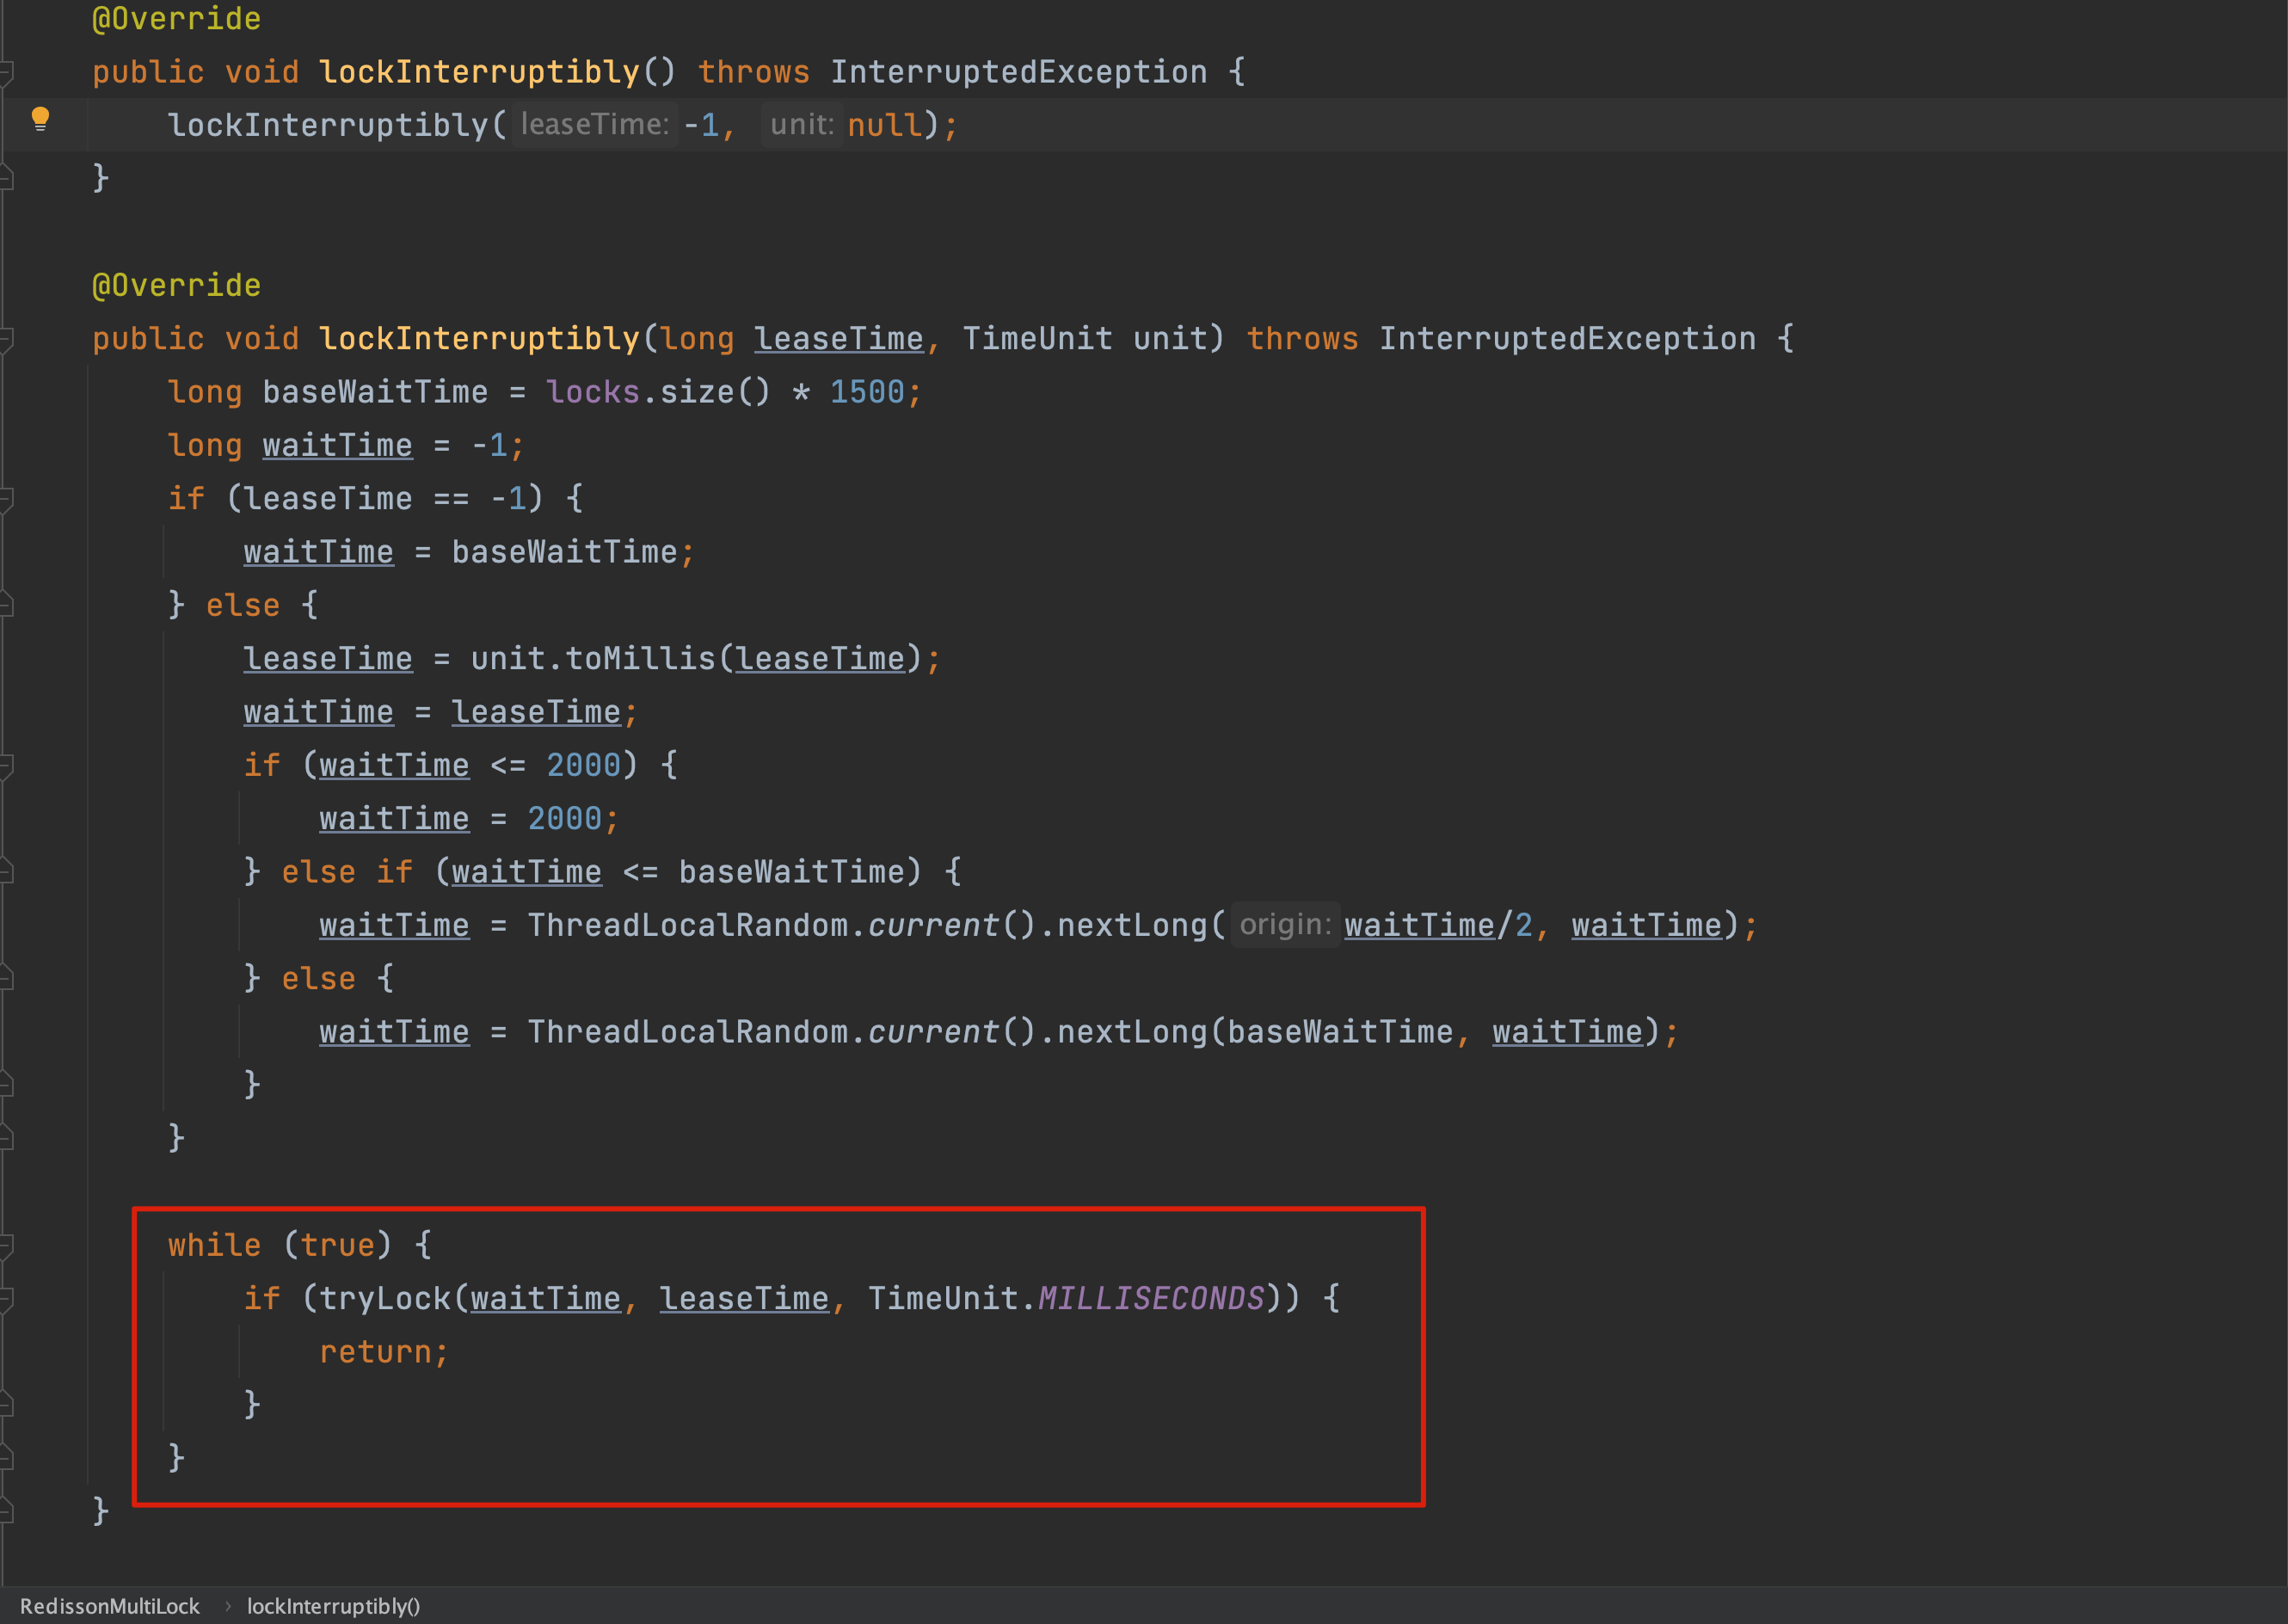Screen dimensions: 2288x1624
Task: Collapse the lockInterruptibly(long leaseTime, TimeUnit unit) method
Action: 6,338
